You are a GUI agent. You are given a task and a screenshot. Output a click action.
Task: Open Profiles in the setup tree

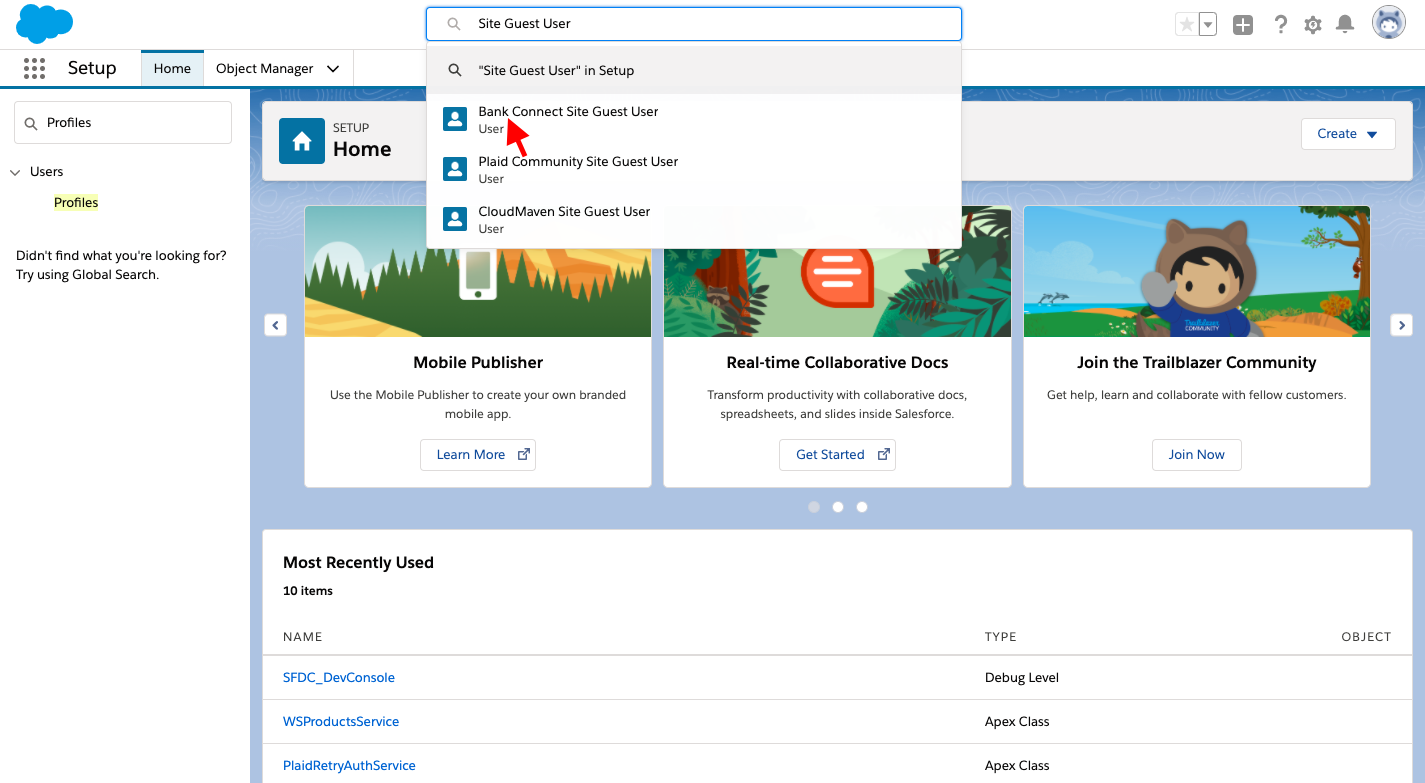76,202
